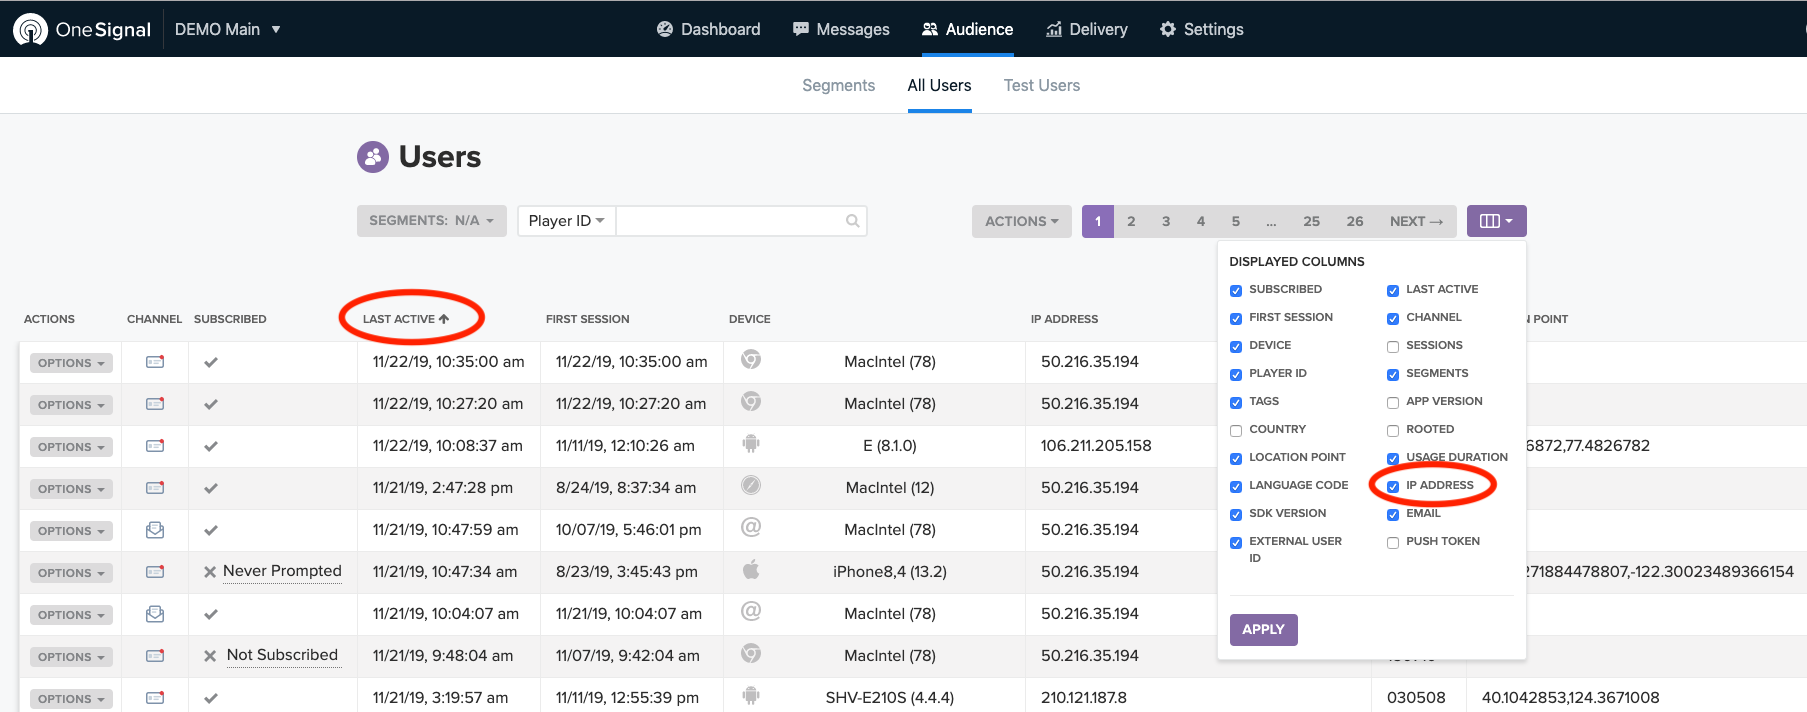
Task: Click the user search input field
Action: [730, 221]
